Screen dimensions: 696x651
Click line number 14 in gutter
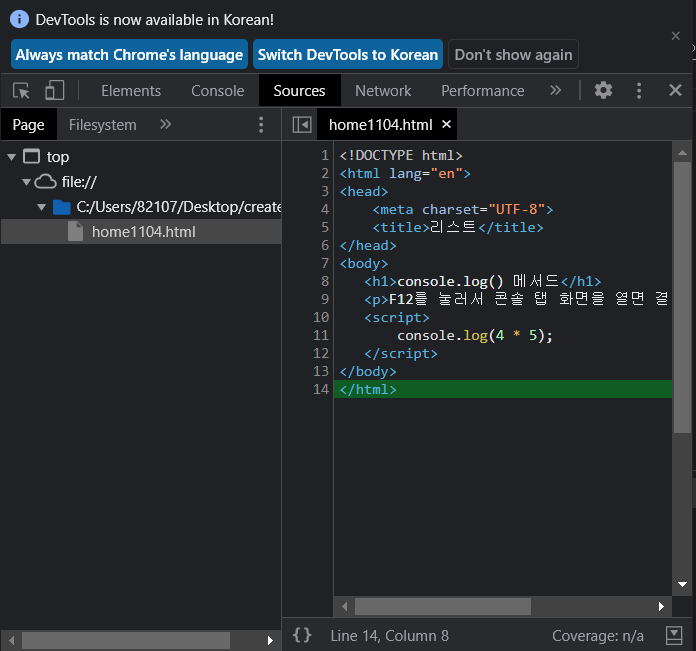pos(321,389)
